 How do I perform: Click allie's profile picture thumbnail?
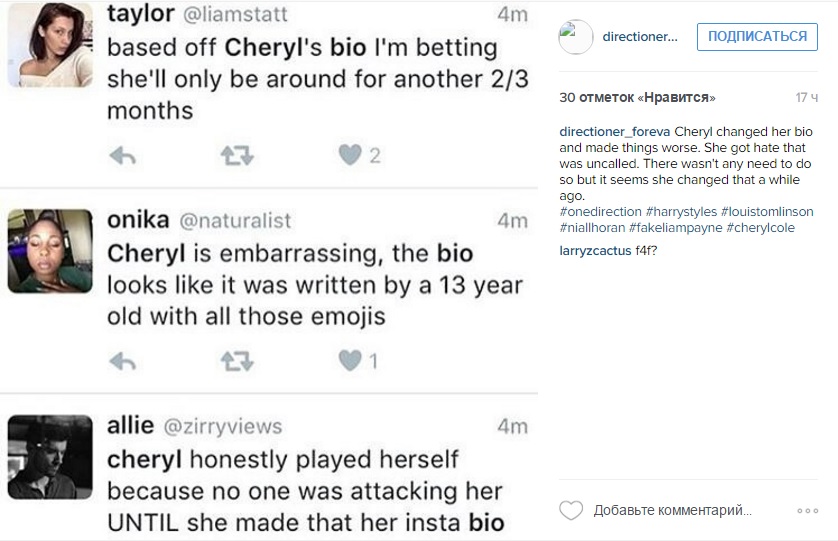[x=50, y=456]
